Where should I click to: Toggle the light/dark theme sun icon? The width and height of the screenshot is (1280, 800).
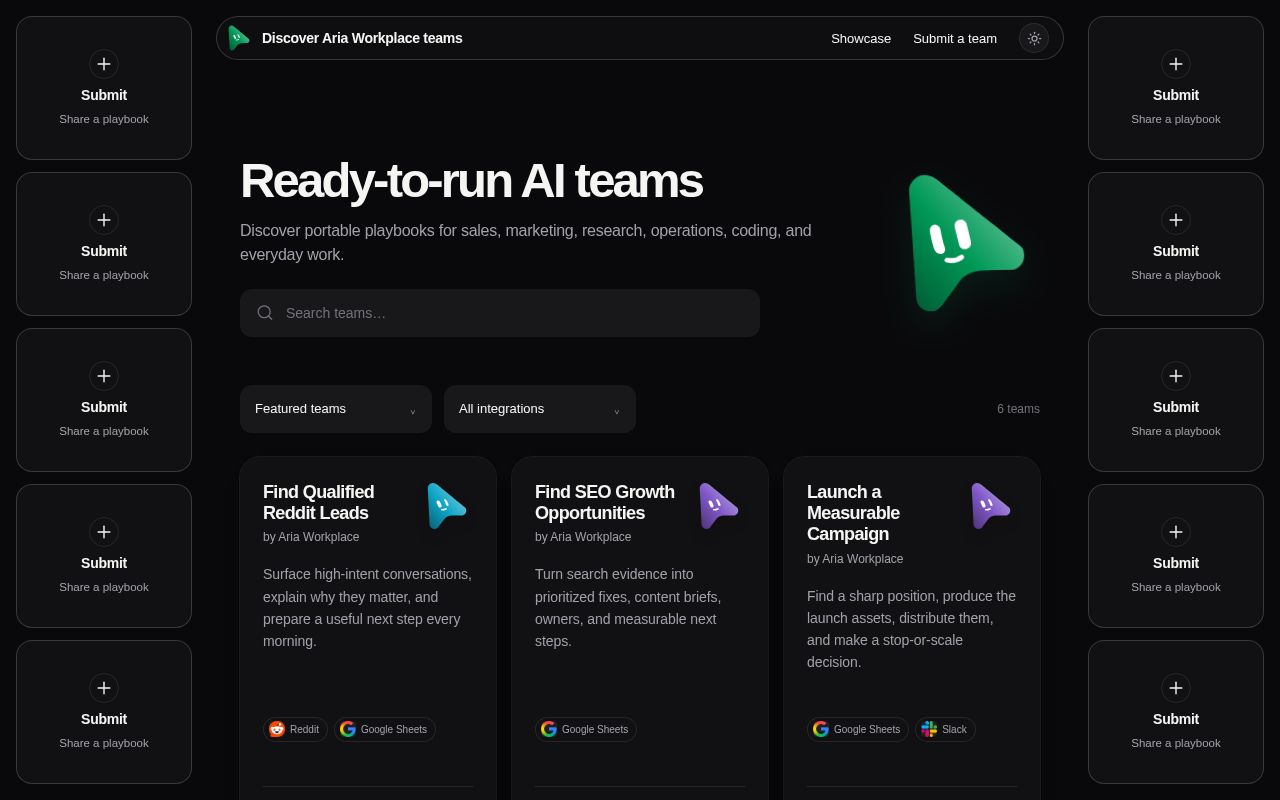[x=1034, y=38]
